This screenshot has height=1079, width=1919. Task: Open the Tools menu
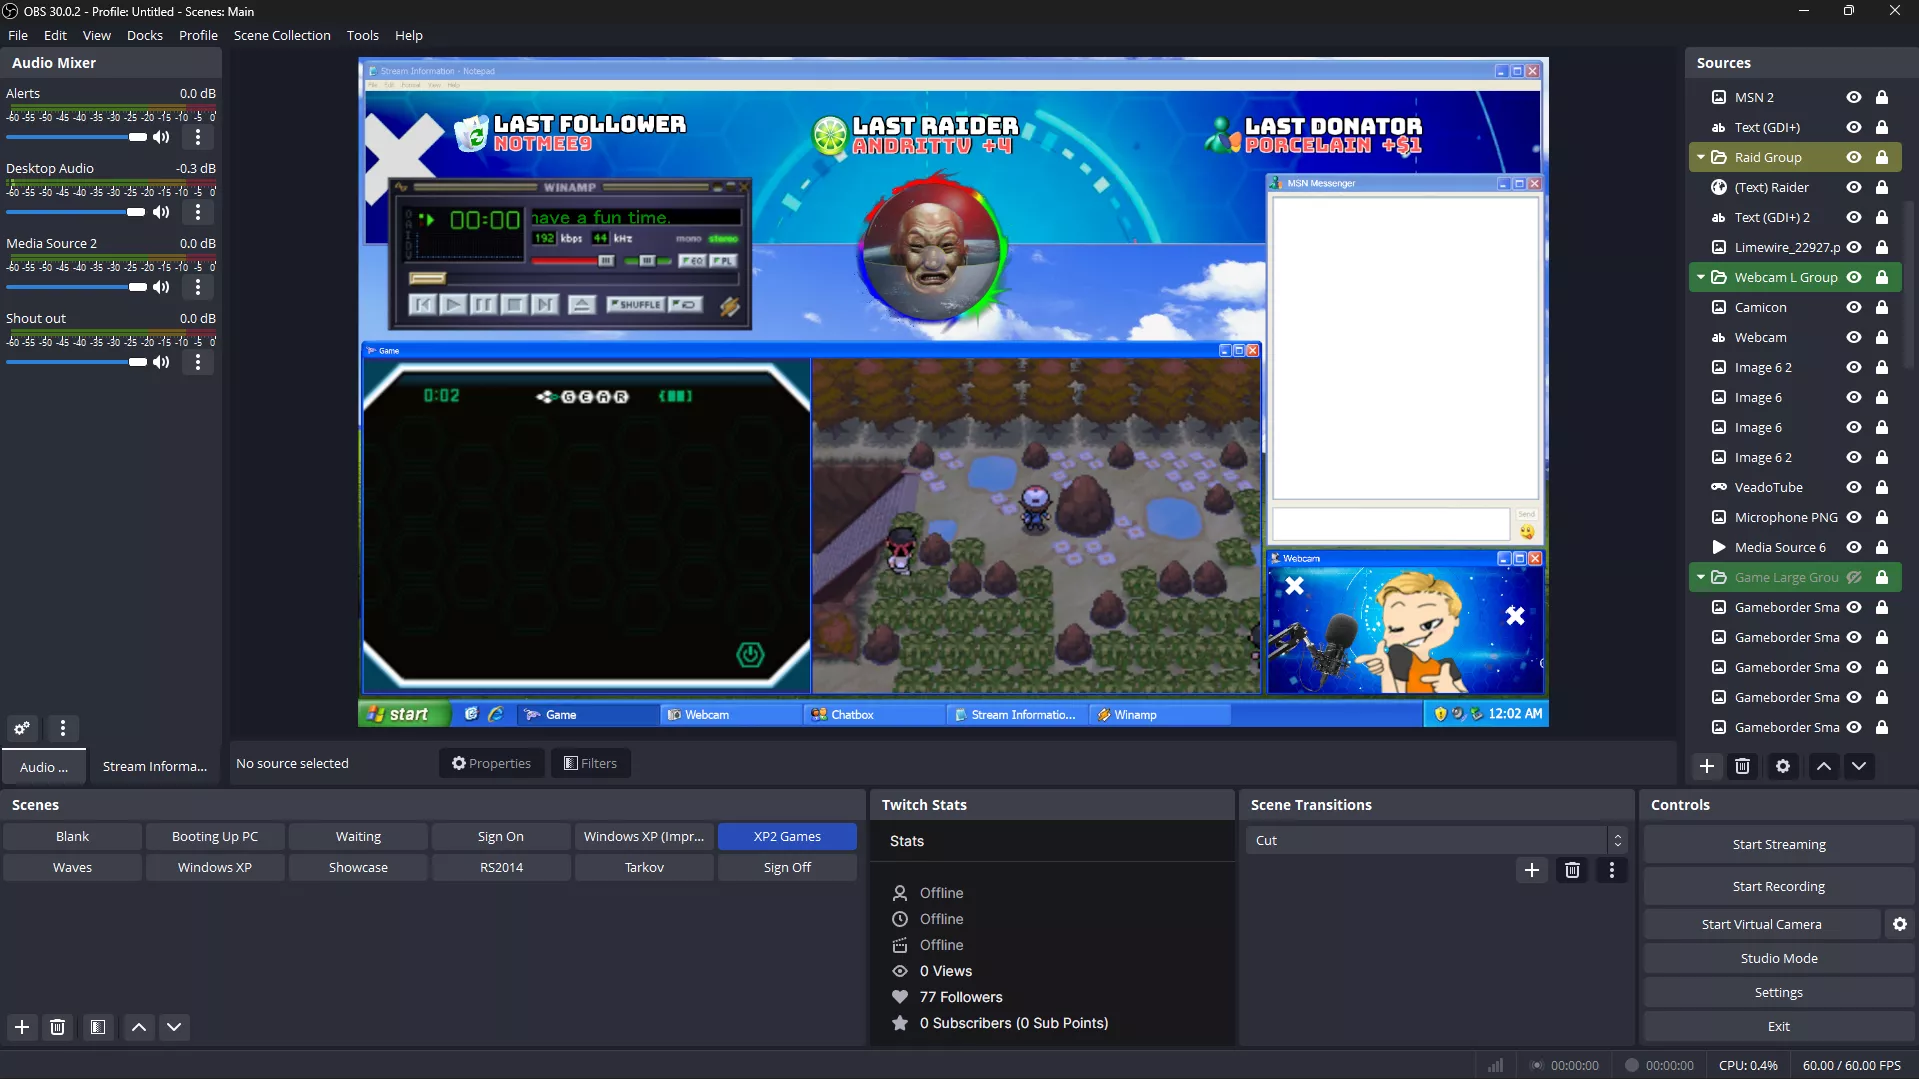[x=362, y=35]
